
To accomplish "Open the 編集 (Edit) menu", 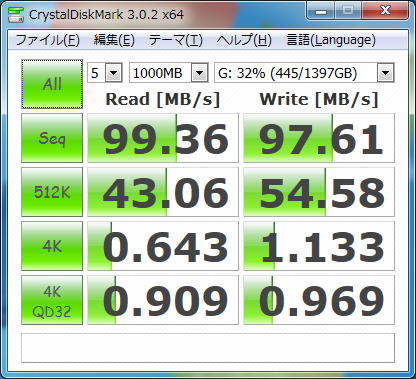I will click(x=114, y=40).
